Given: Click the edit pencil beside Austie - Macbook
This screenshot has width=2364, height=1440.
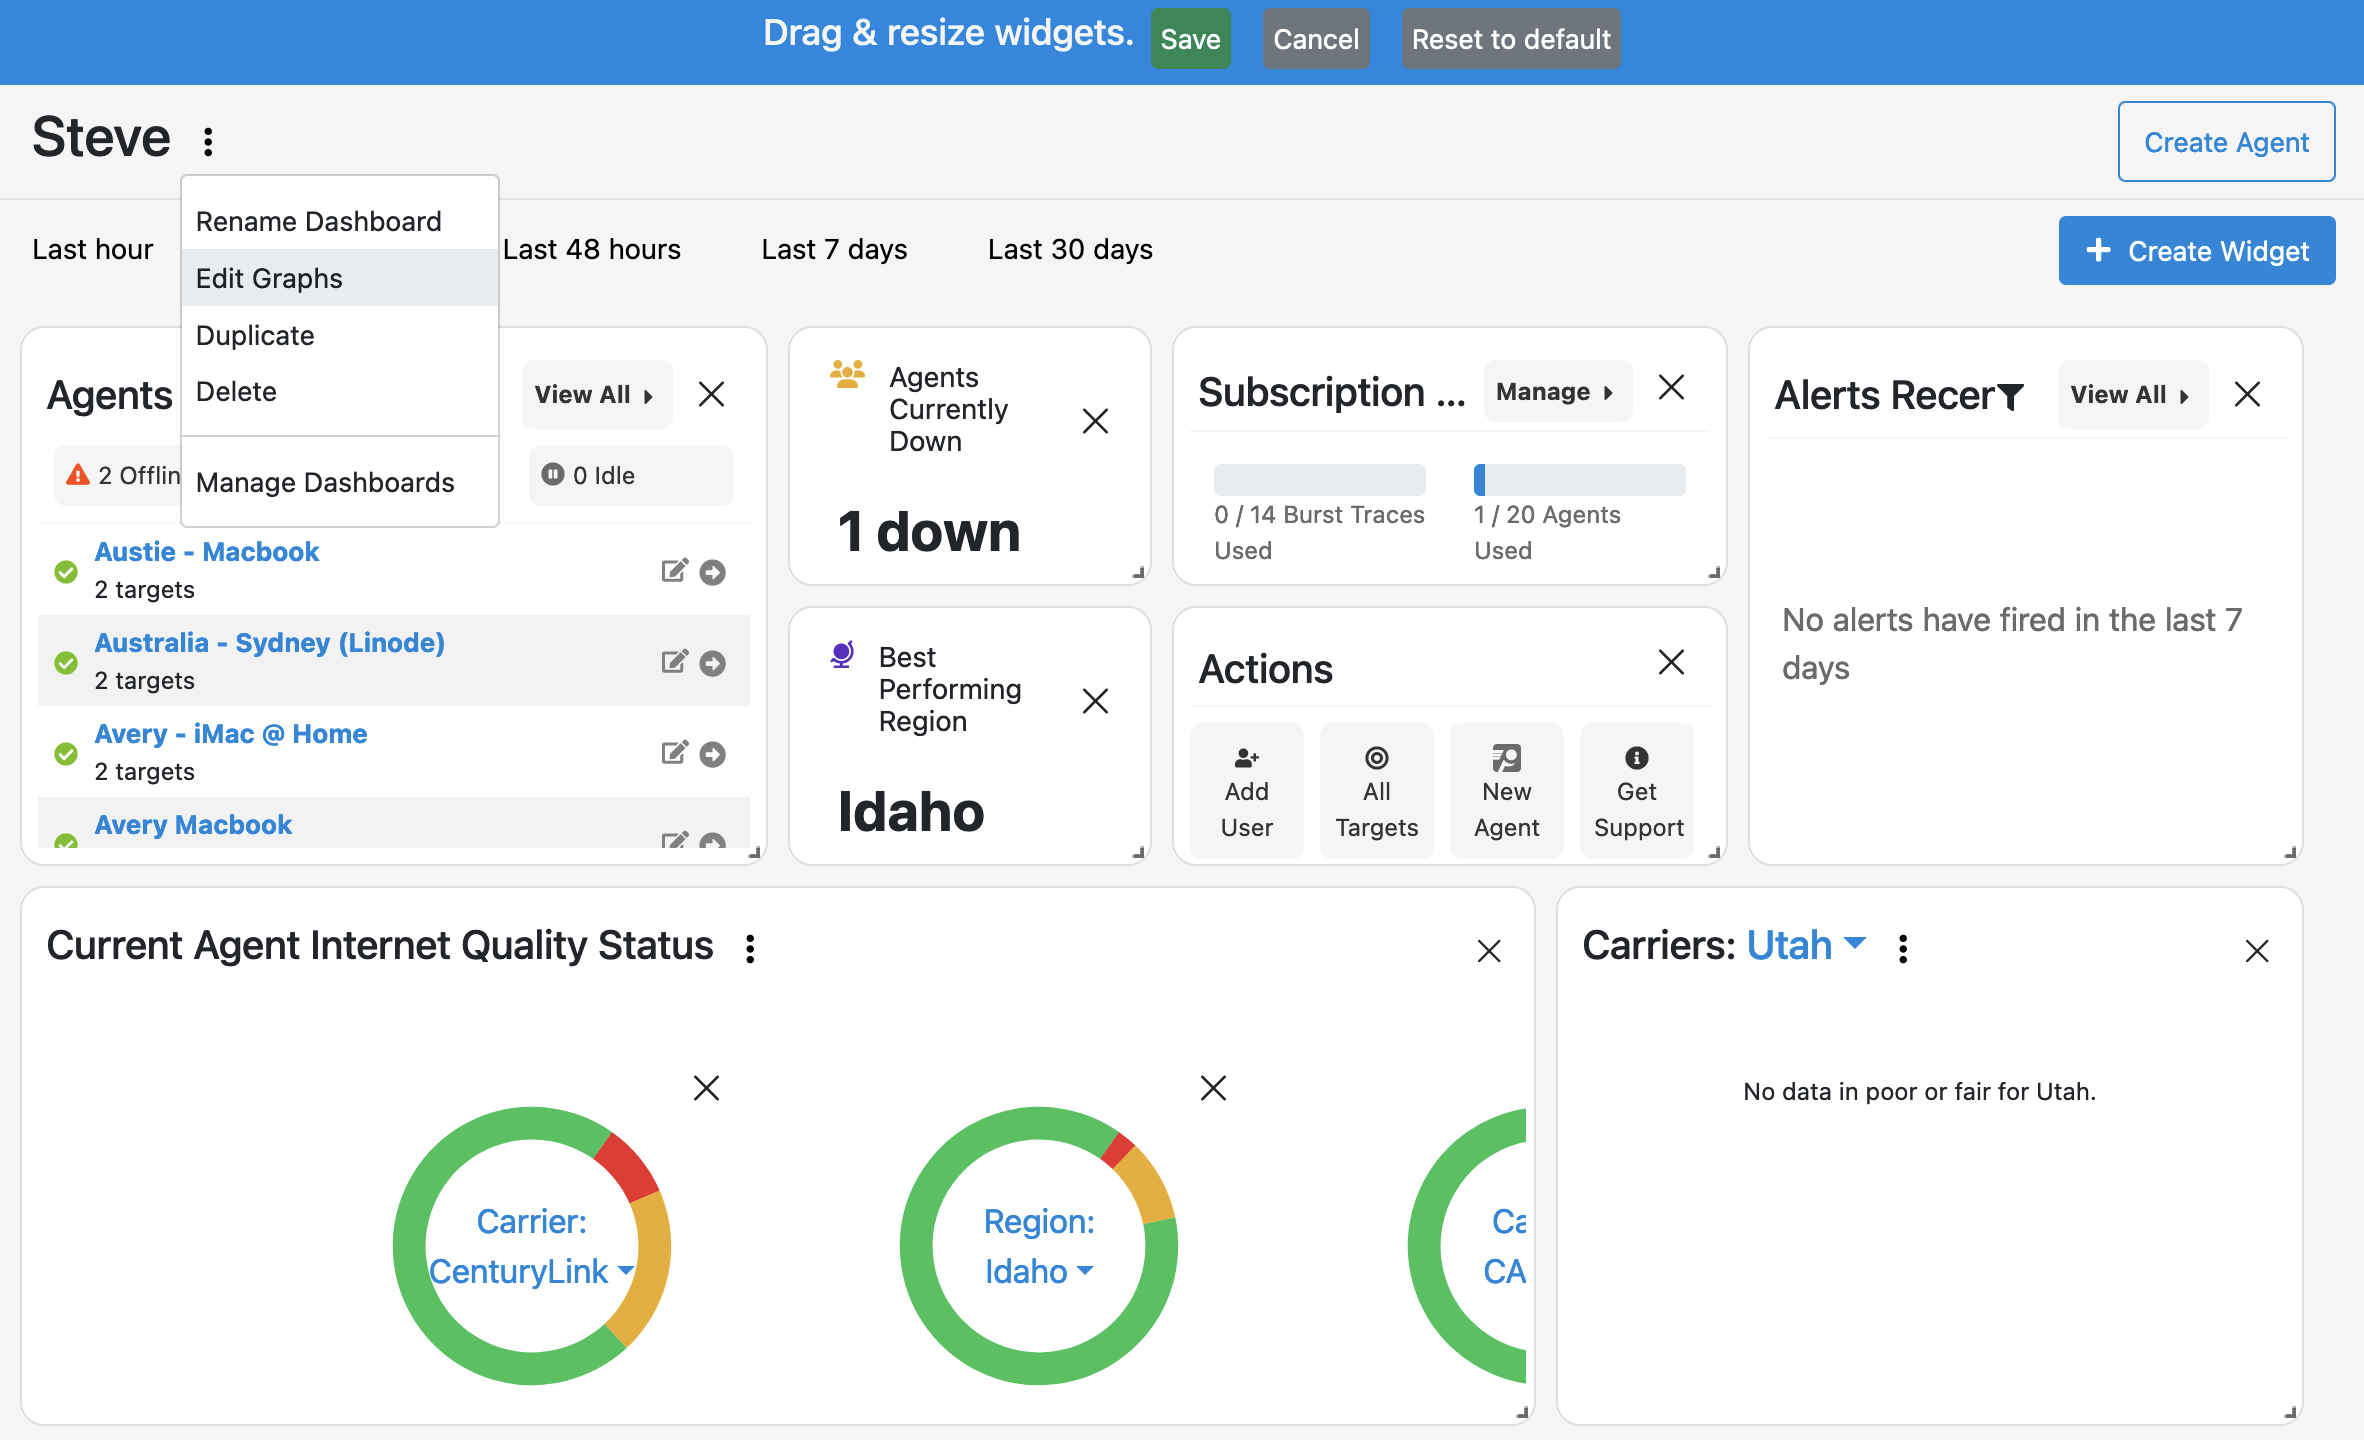Looking at the screenshot, I should (675, 570).
